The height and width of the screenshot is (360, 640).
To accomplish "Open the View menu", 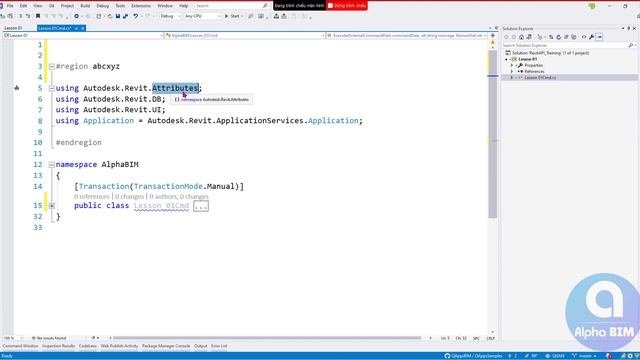I will (x=38, y=6).
